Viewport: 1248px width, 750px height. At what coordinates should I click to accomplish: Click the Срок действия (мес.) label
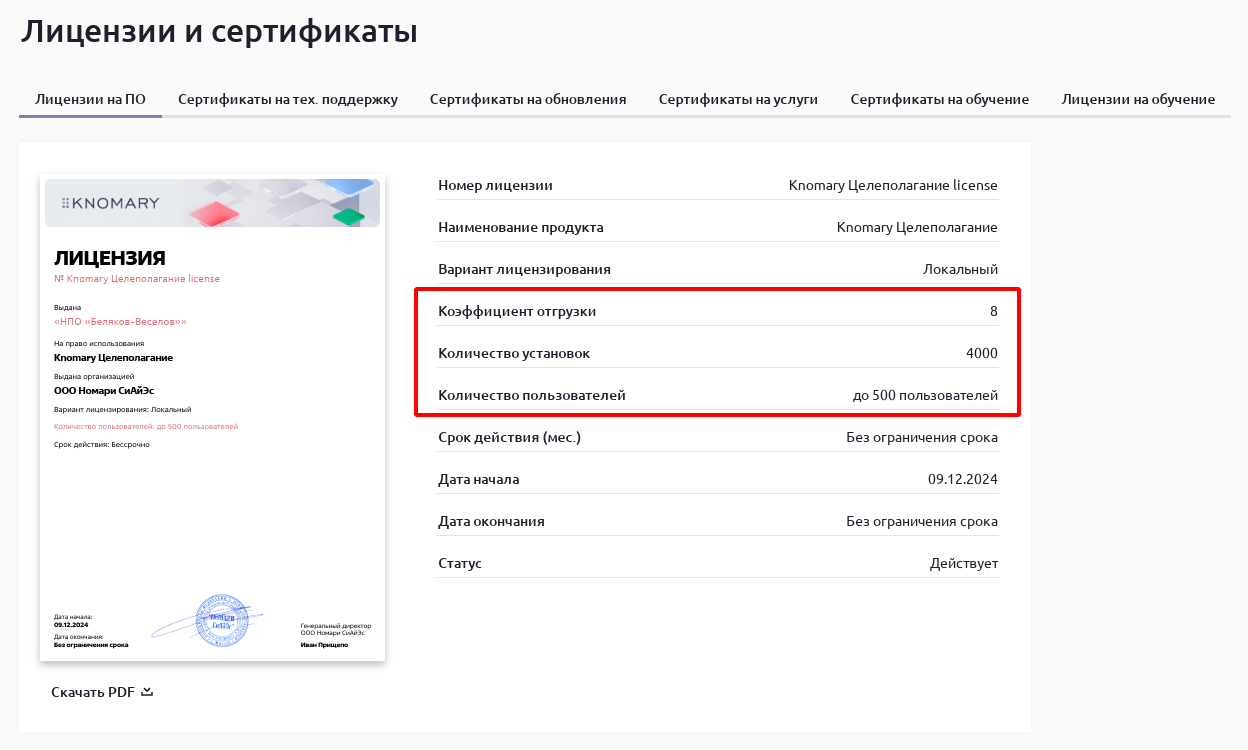coord(509,437)
